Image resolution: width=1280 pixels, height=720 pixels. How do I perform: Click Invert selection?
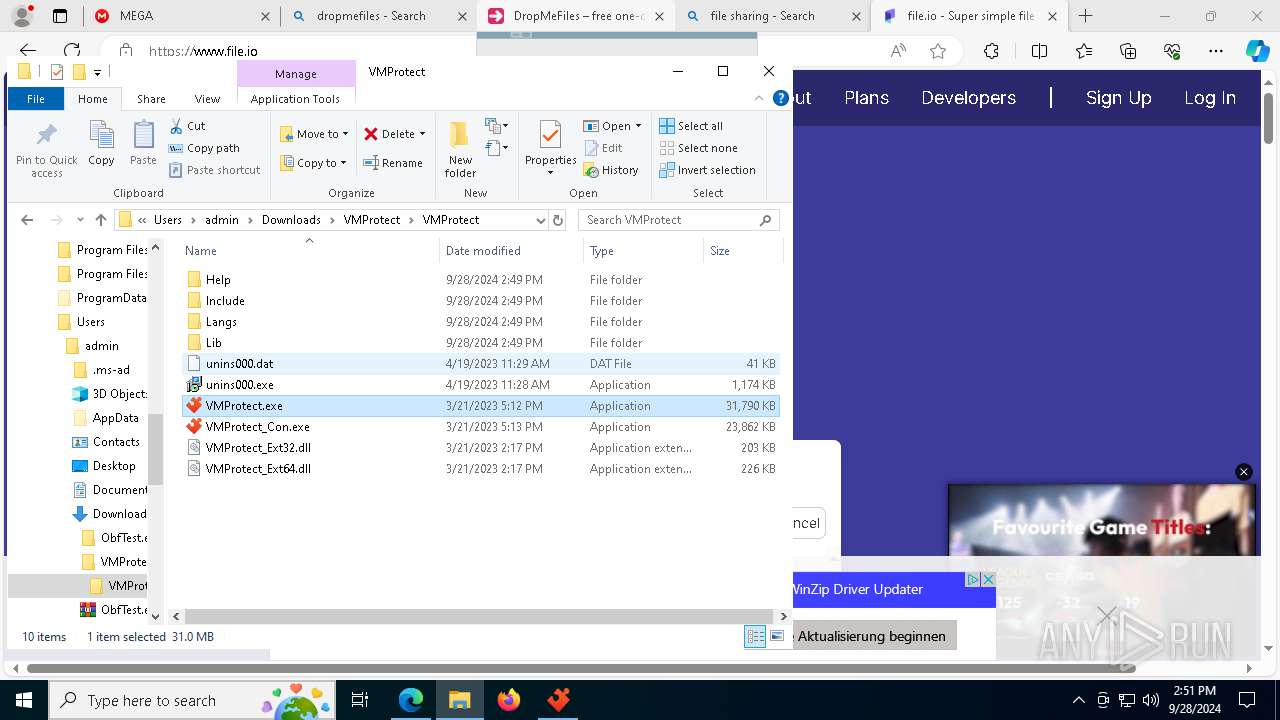(707, 170)
